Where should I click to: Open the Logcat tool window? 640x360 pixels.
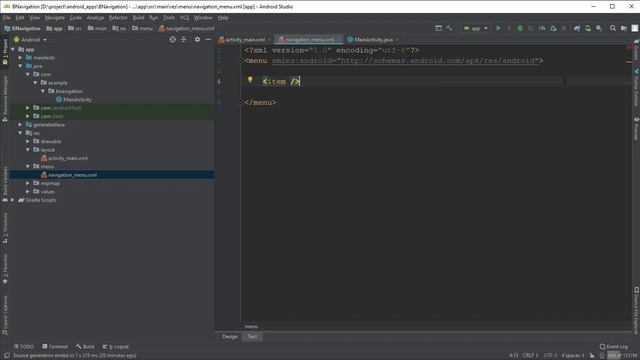click(116, 347)
